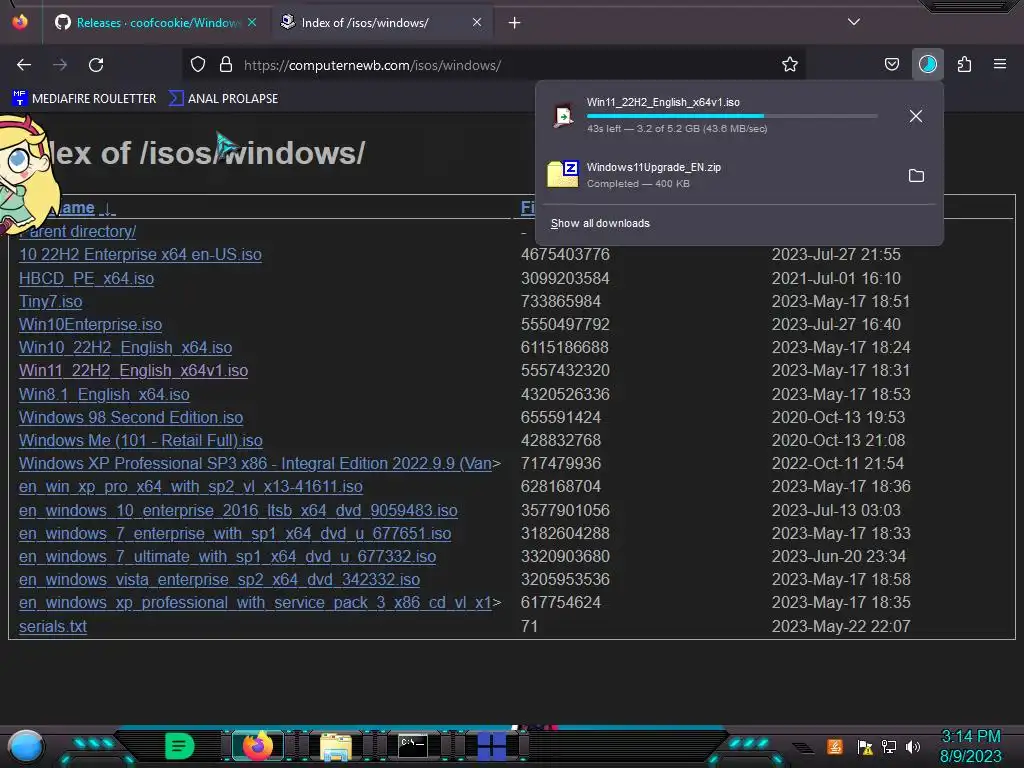
Task: Cancel the Win11_22H2 ISO download
Action: (x=916, y=116)
